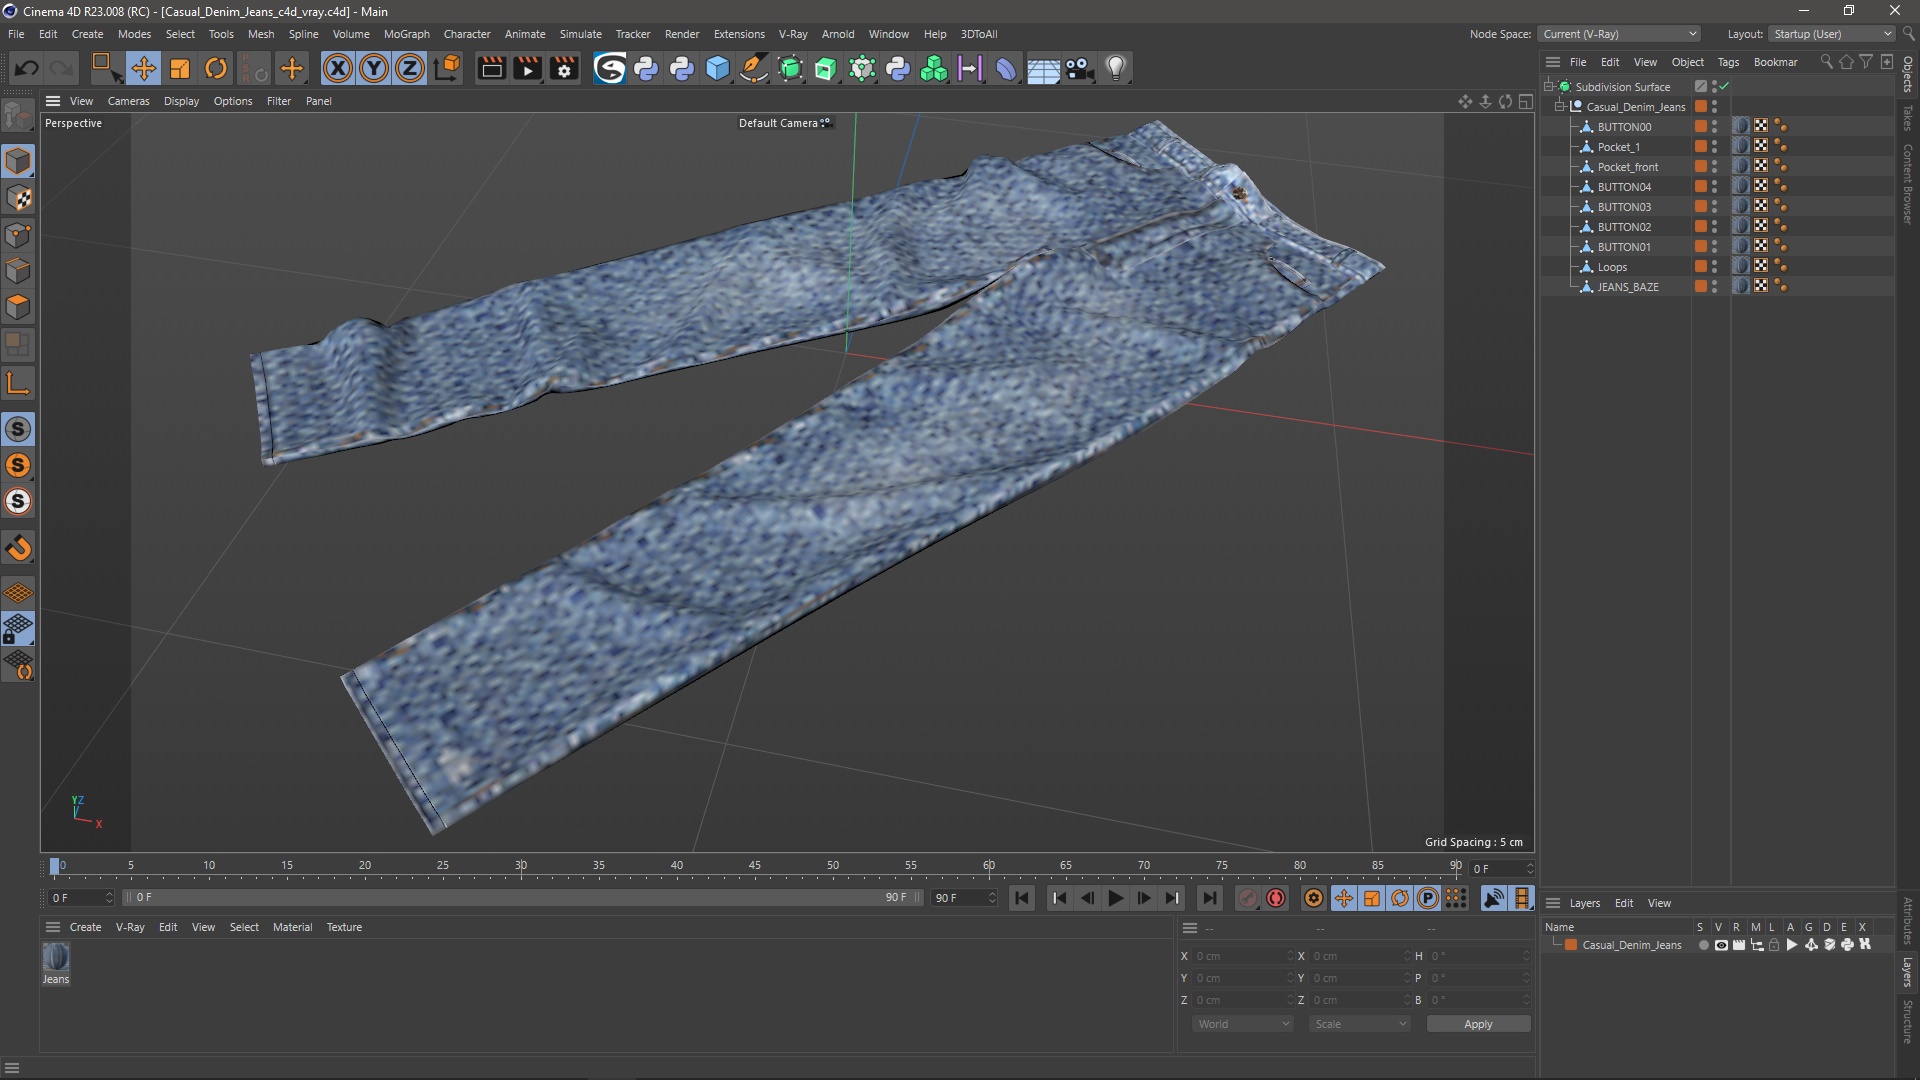
Task: Go to start of animation
Action: (x=1021, y=898)
